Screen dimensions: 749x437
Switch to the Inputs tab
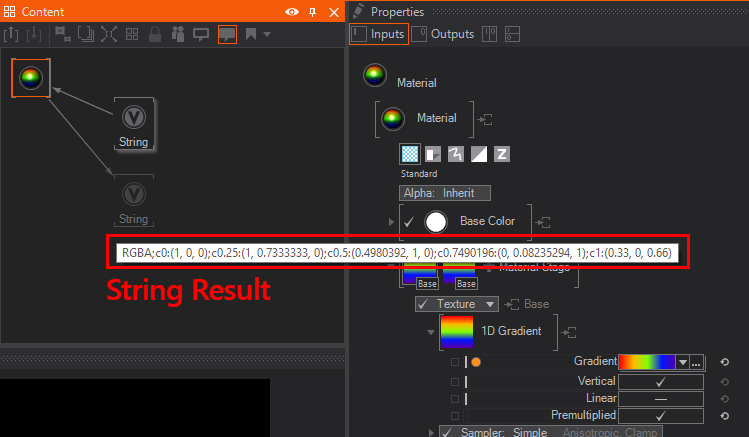(378, 34)
